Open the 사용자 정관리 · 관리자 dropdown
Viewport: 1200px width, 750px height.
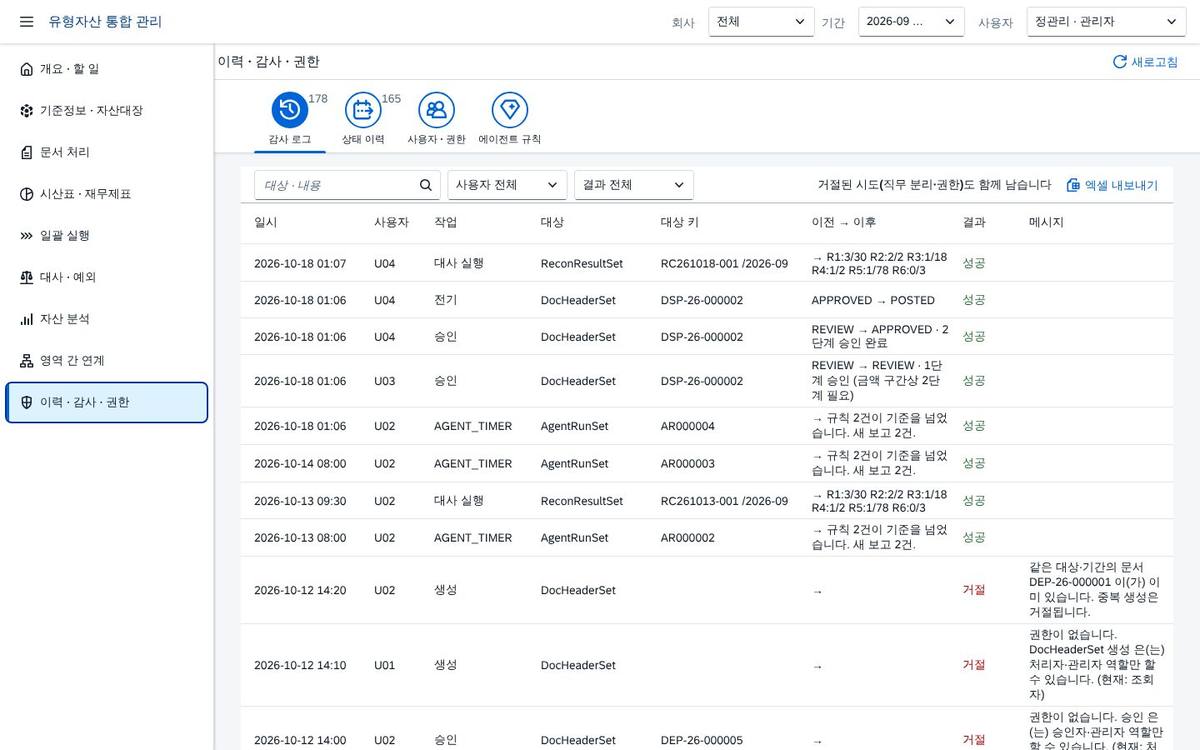(x=1106, y=22)
